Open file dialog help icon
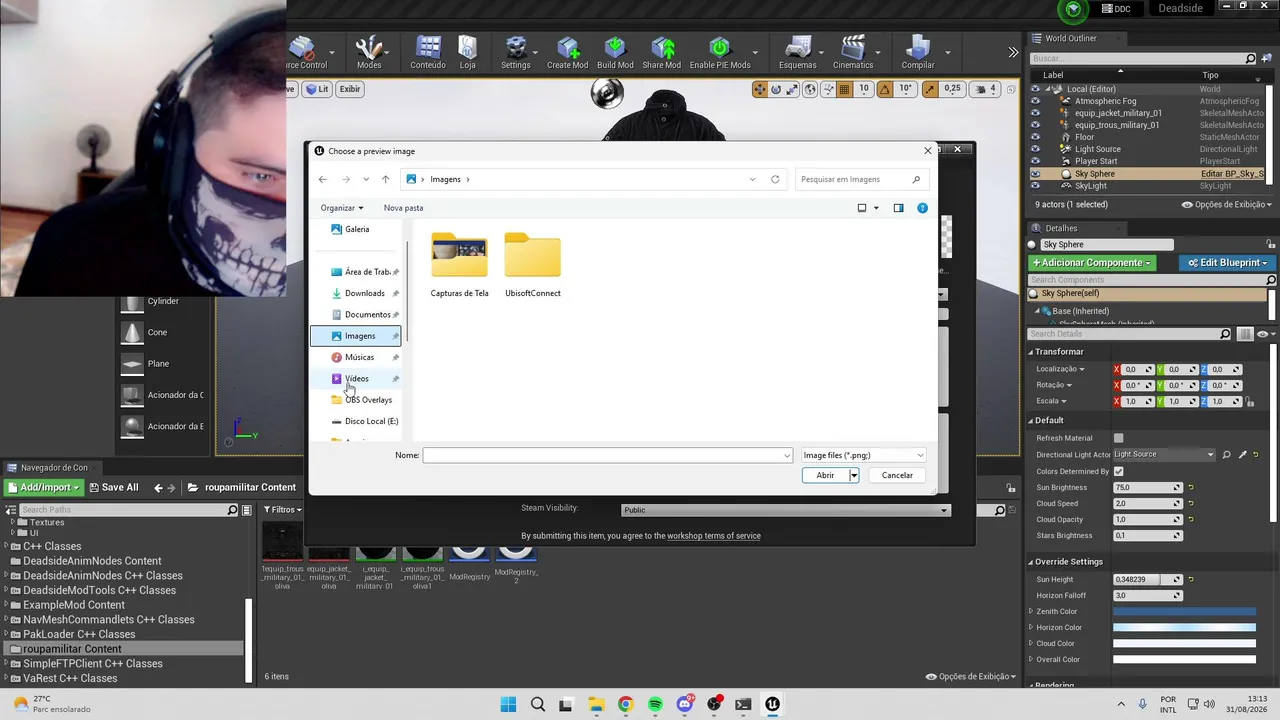 point(922,208)
